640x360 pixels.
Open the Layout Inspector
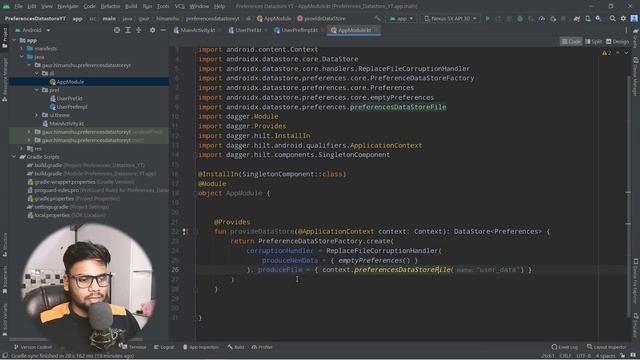pos(606,347)
